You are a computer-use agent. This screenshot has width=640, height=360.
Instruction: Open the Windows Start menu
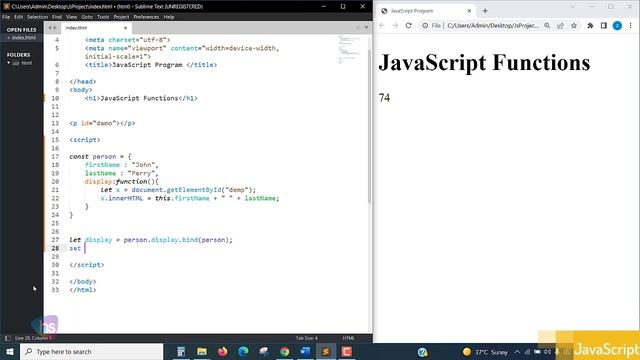pyautogui.click(x=9, y=351)
